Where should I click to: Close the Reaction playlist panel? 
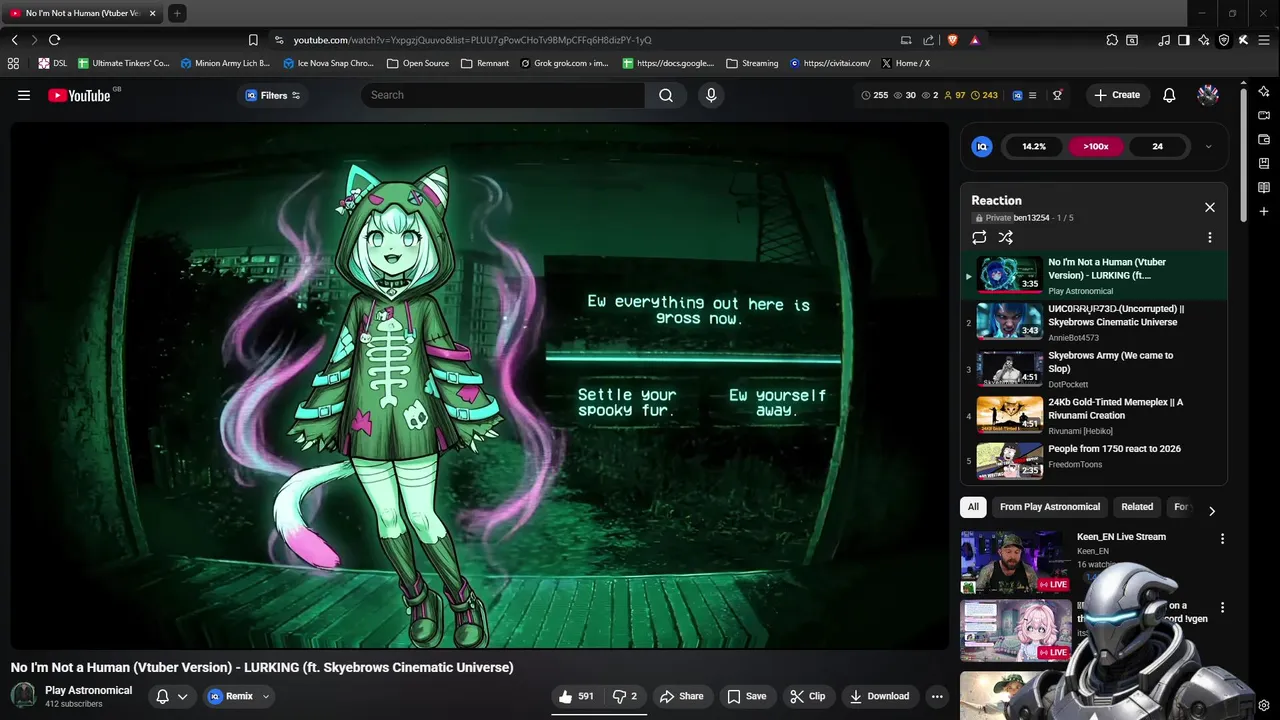point(1210,207)
